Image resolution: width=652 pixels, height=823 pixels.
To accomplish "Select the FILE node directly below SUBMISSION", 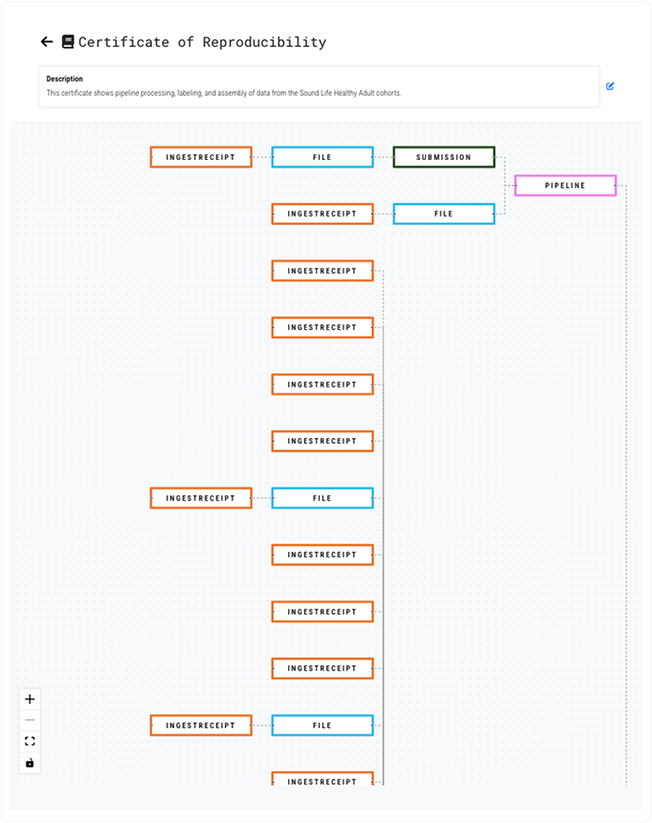I will pyautogui.click(x=443, y=213).
